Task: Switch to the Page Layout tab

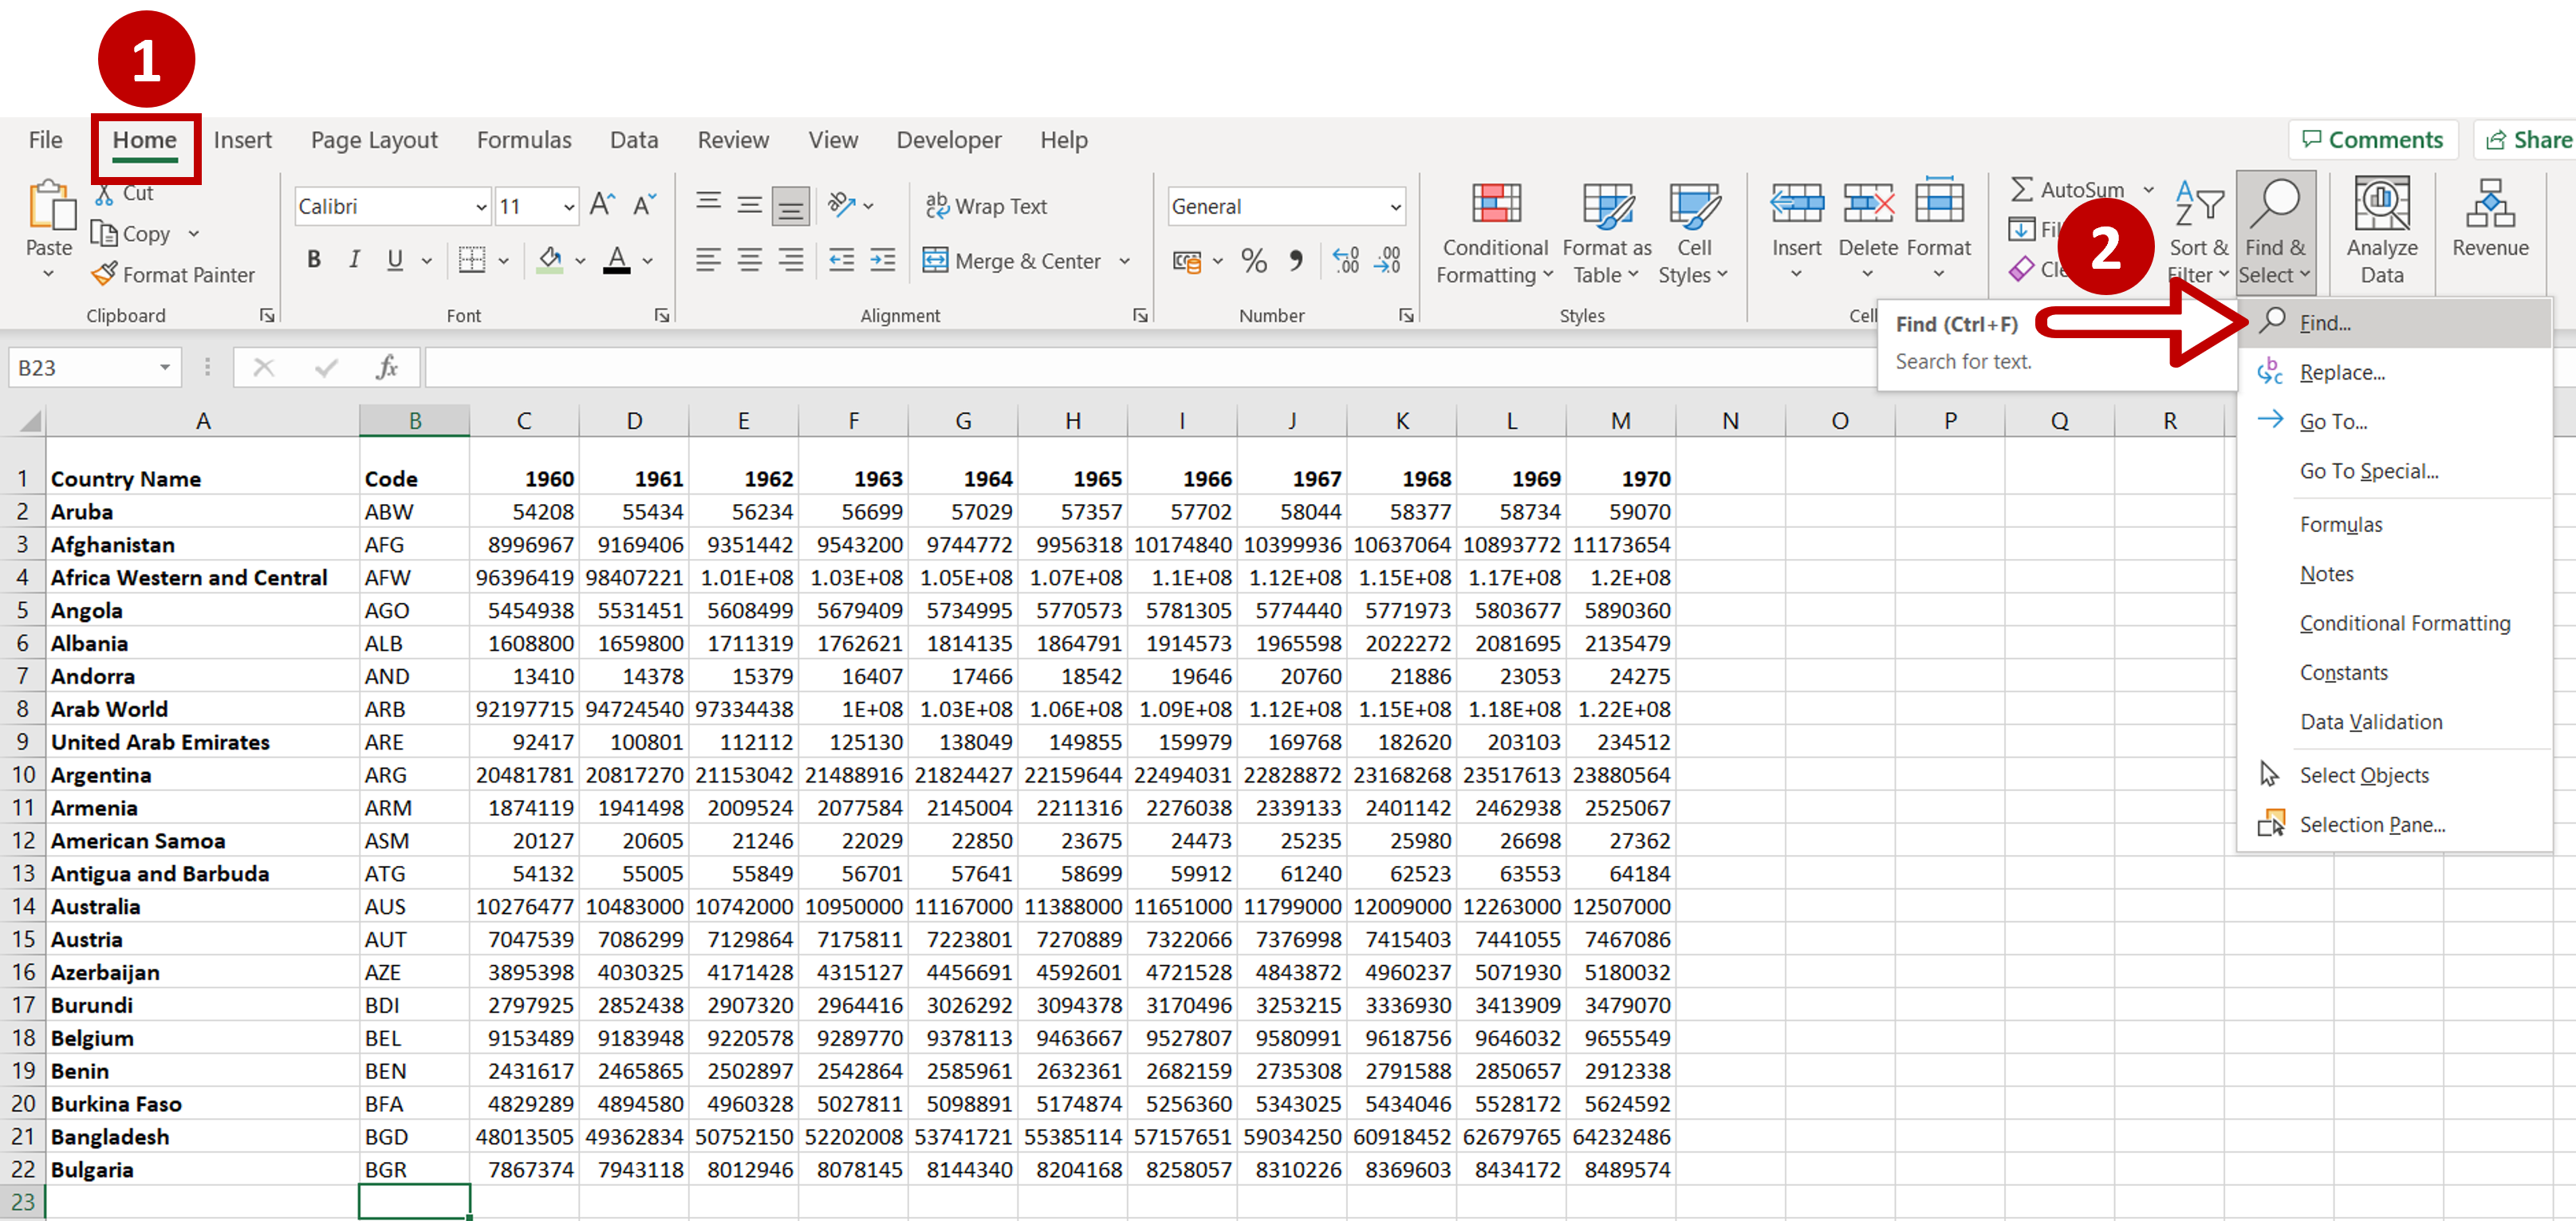Action: click(x=374, y=140)
